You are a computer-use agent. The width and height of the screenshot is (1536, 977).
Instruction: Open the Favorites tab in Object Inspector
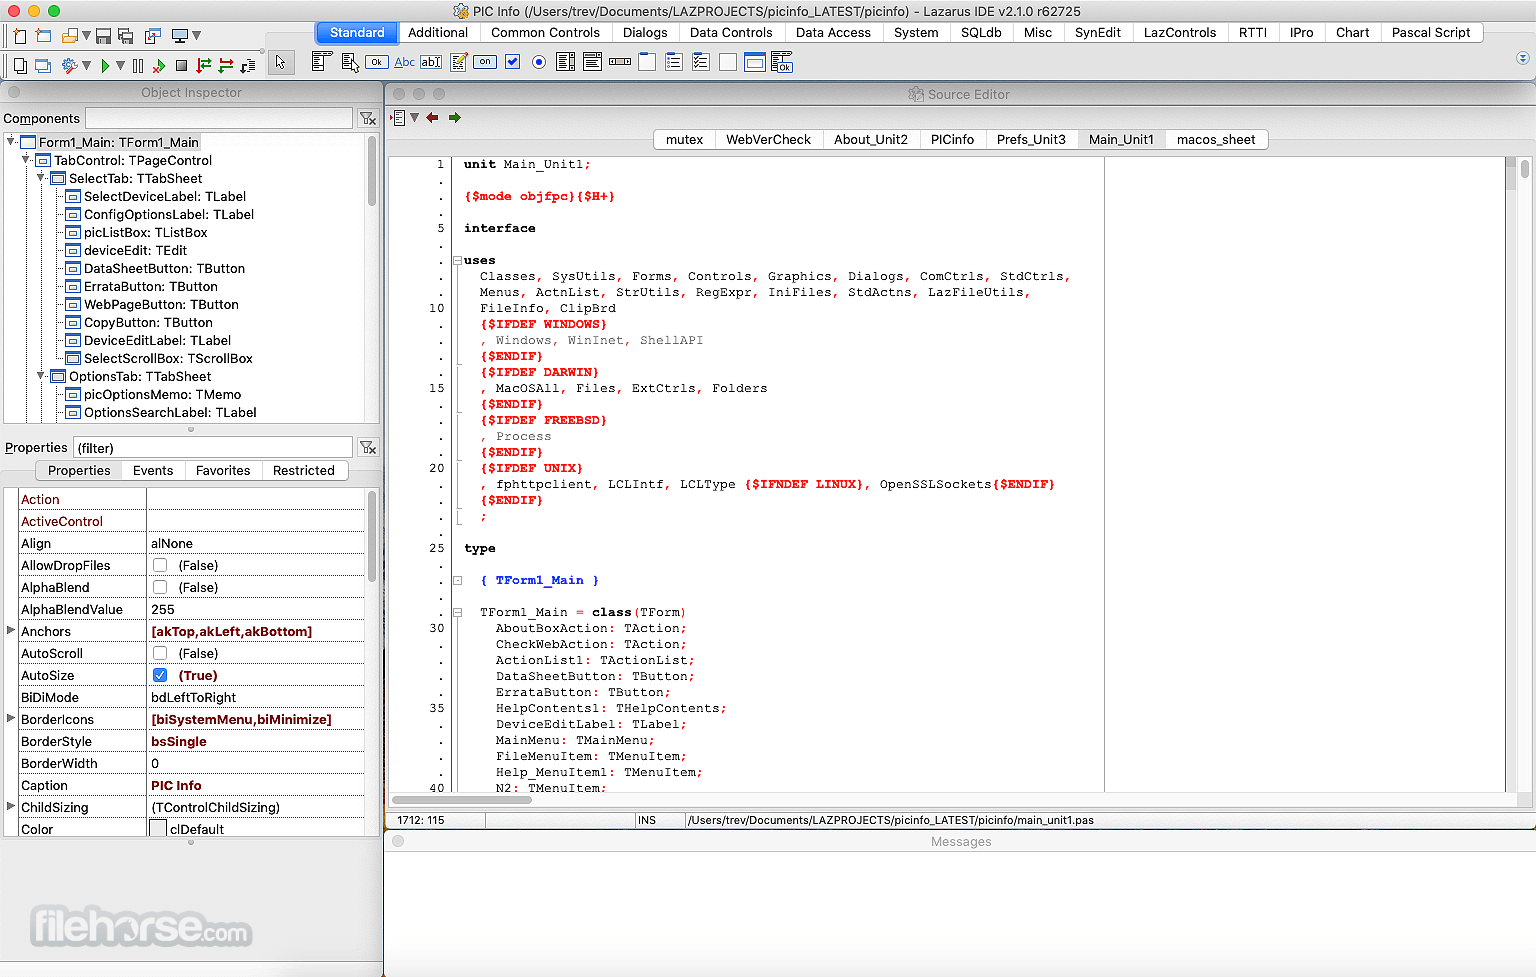coord(223,470)
